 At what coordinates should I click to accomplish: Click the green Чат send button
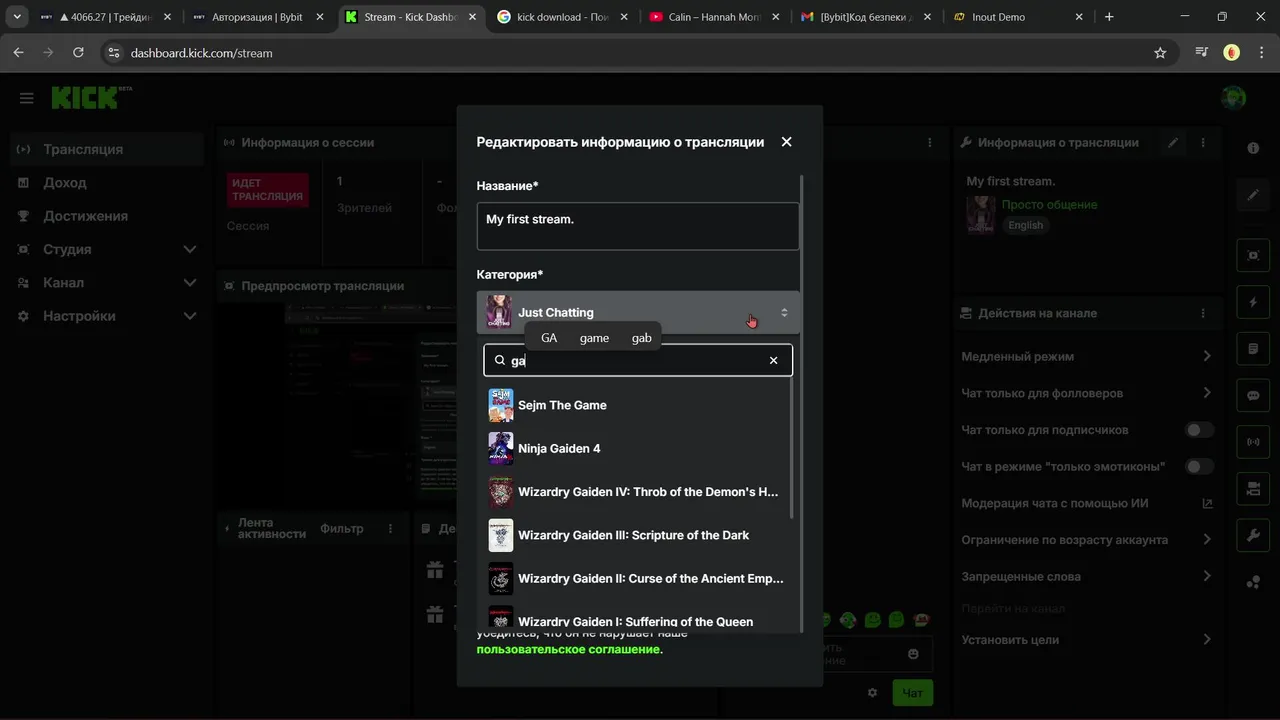(912, 692)
